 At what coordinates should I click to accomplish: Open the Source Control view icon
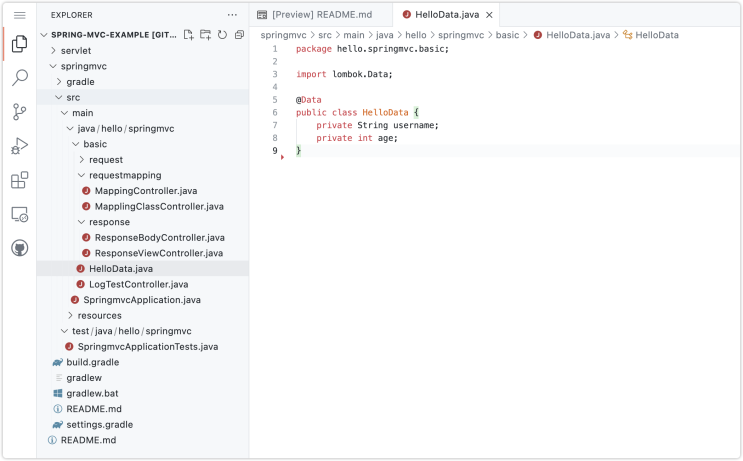[19, 112]
